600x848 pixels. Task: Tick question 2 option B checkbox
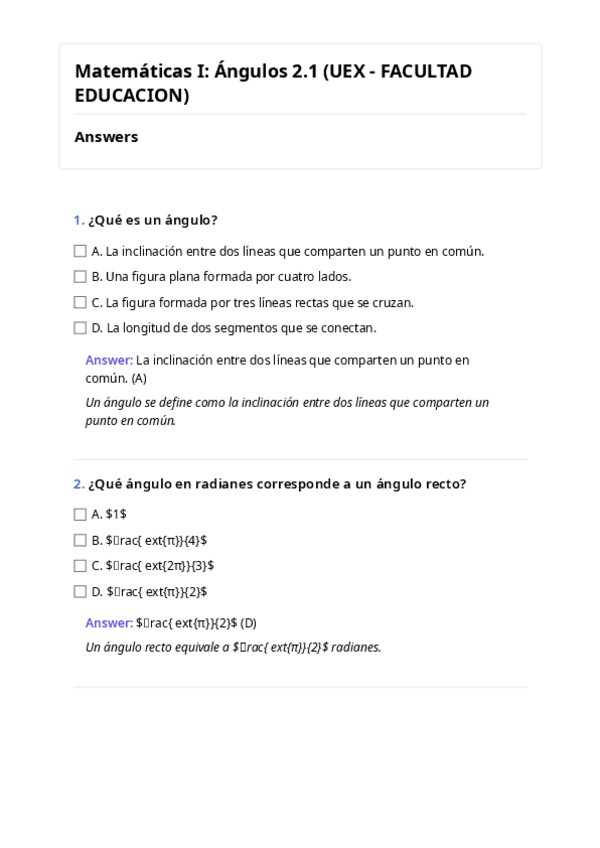click(x=80, y=540)
